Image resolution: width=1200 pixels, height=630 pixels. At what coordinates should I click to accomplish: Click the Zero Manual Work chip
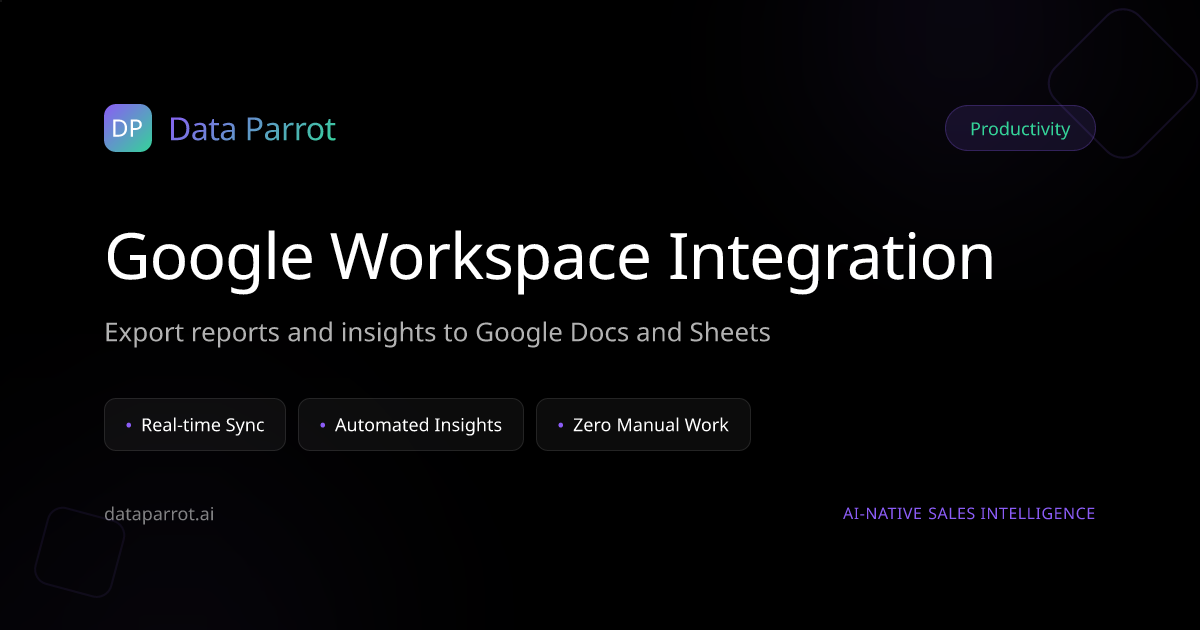(x=643, y=425)
